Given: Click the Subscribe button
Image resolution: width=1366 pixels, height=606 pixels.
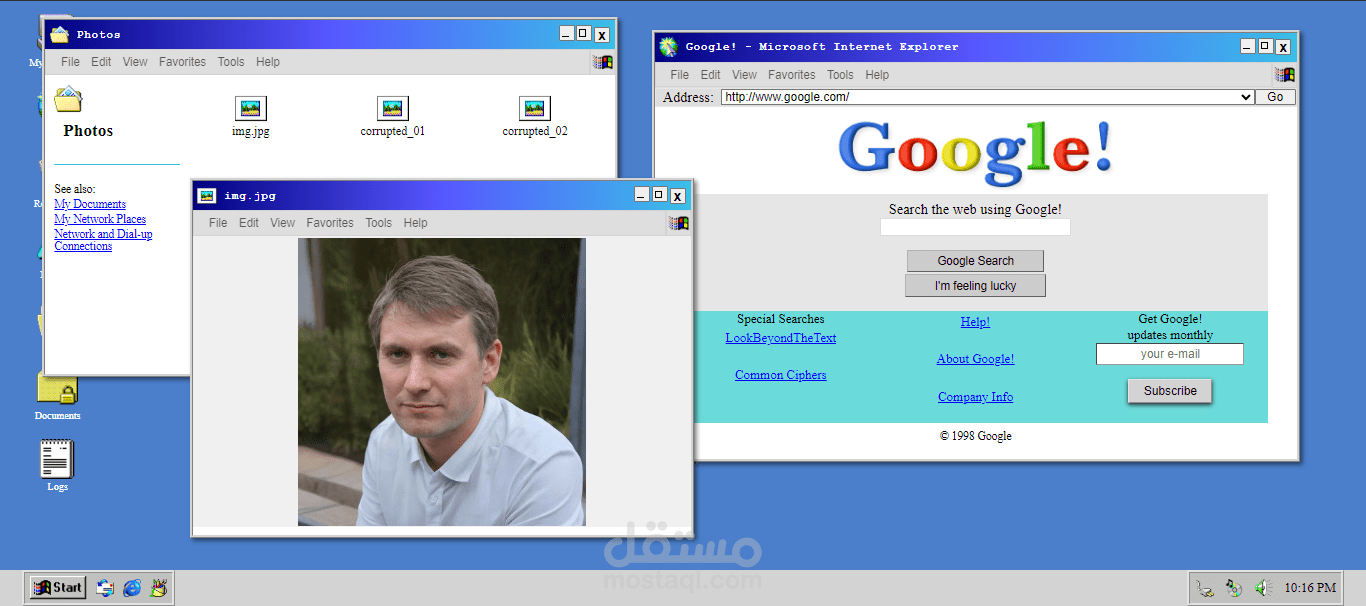Looking at the screenshot, I should click(1170, 391).
